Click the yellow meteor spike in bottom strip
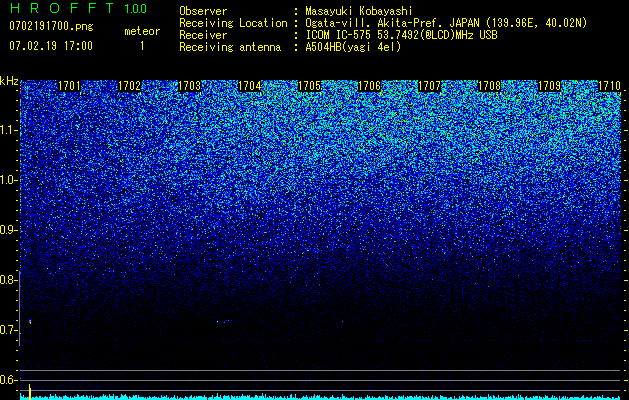The height and width of the screenshot is (400, 629). click(x=30, y=392)
